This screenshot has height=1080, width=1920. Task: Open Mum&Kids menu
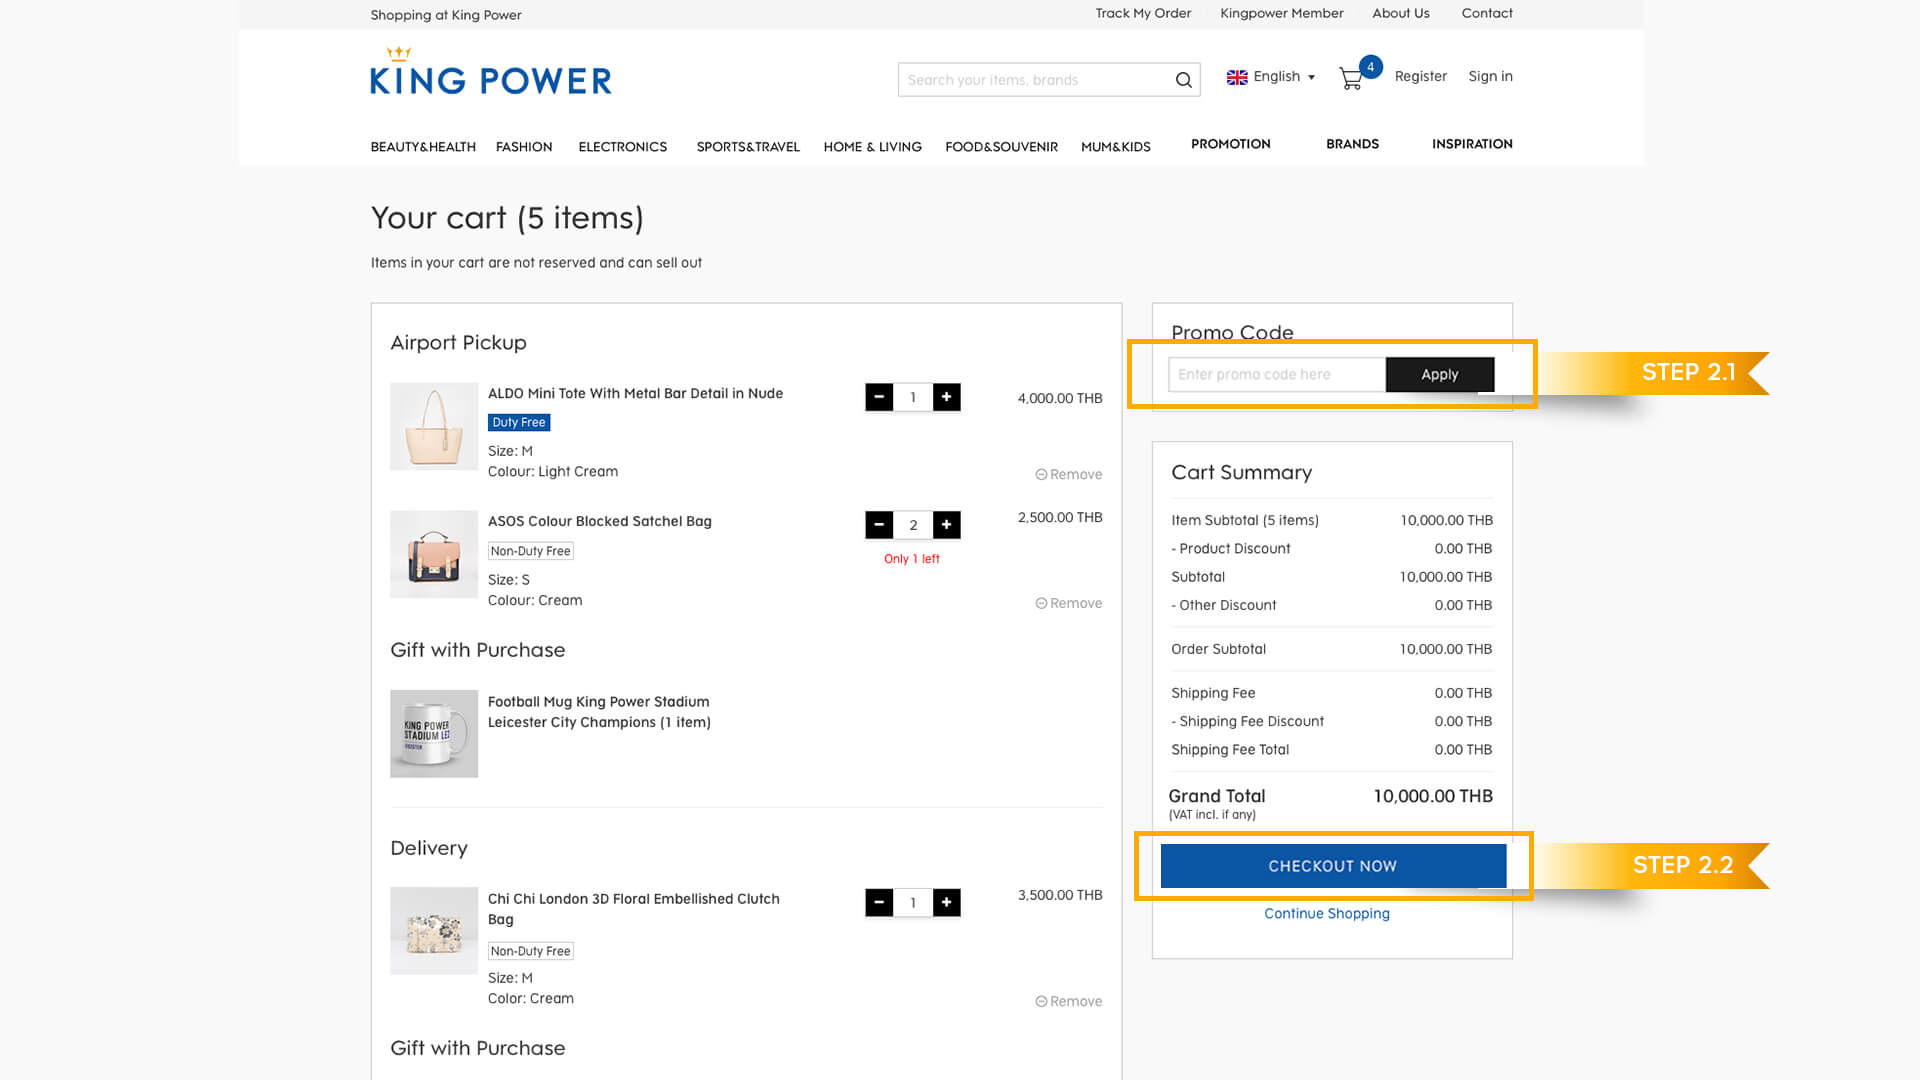click(x=1116, y=147)
